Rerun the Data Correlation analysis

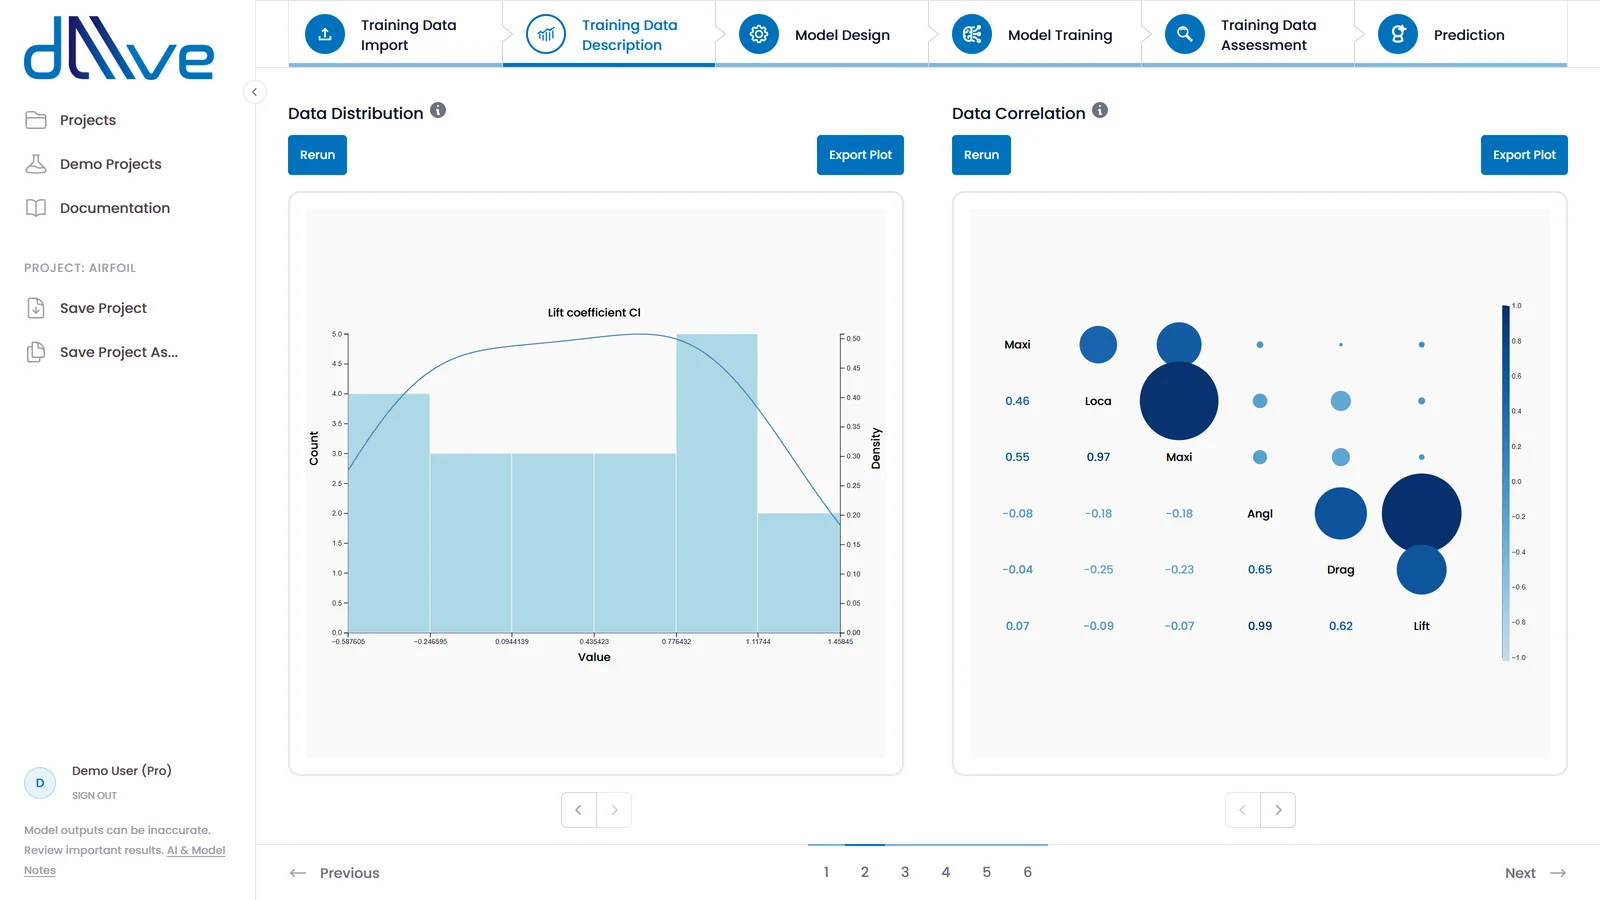[x=981, y=155]
